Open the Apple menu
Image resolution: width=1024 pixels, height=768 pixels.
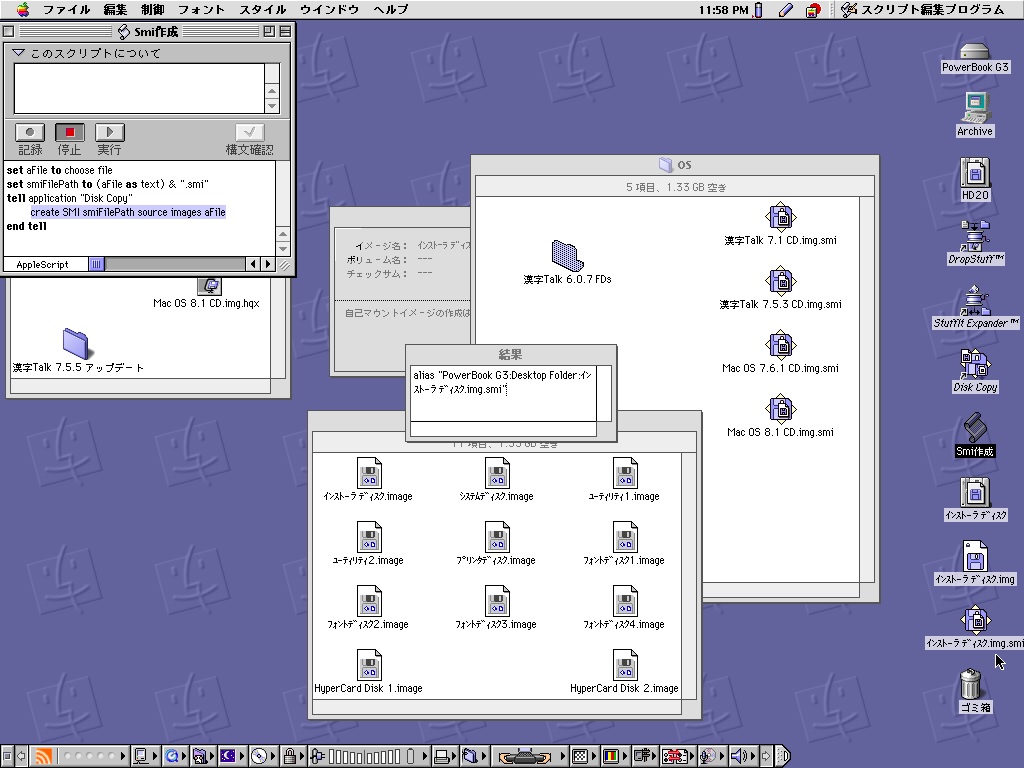coord(23,9)
